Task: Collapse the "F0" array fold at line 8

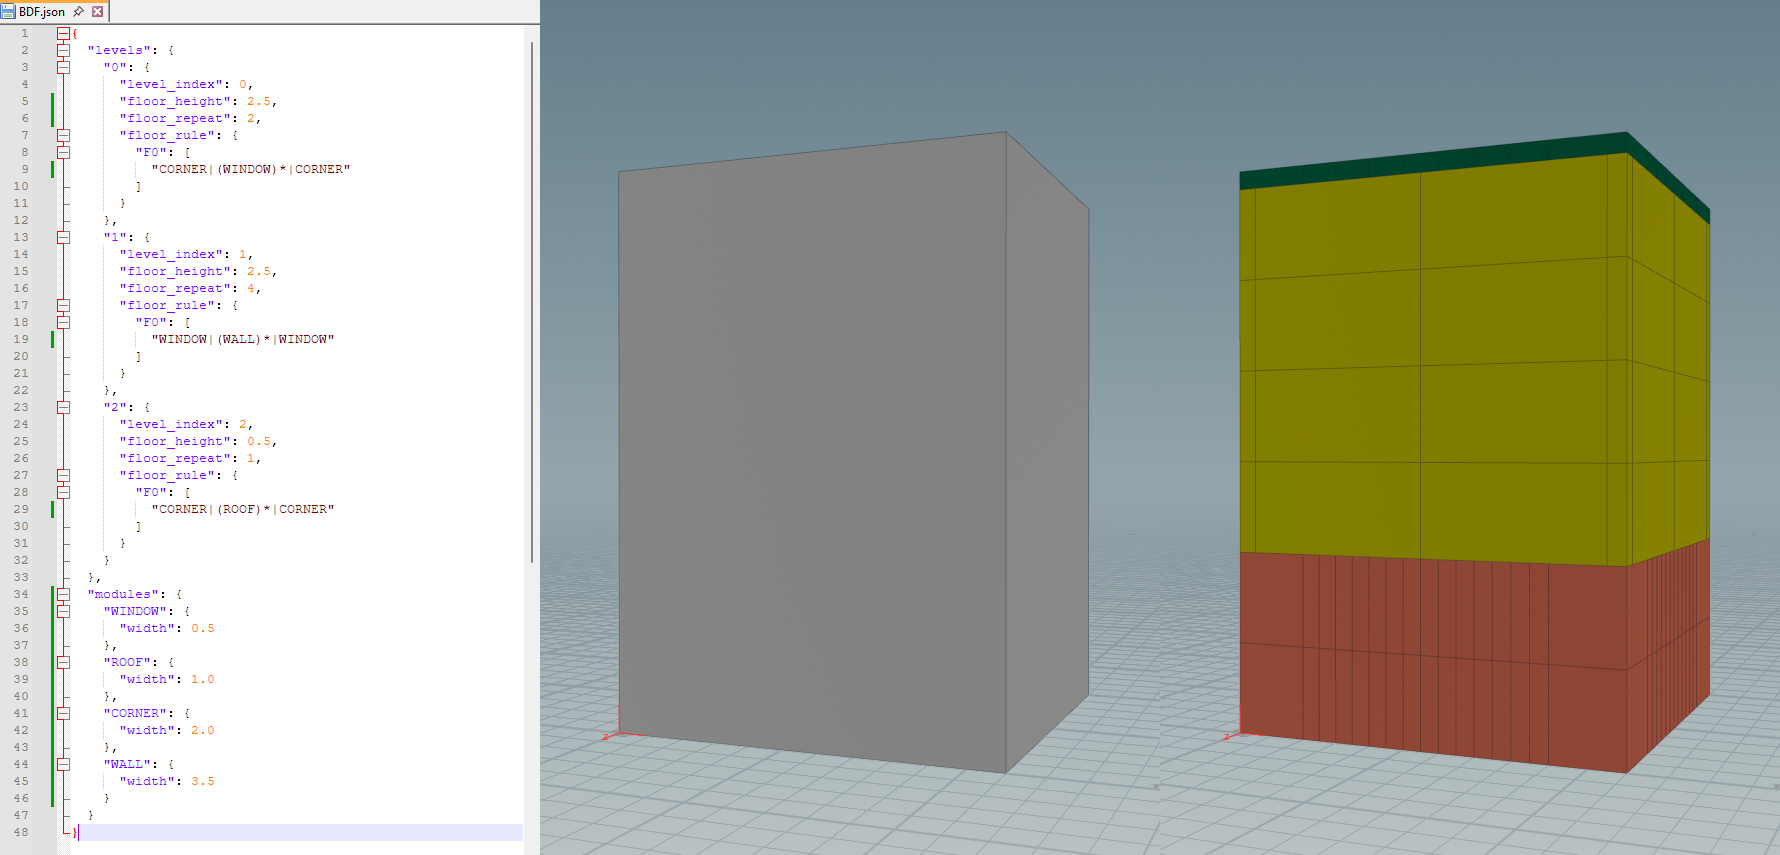Action: click(x=63, y=152)
